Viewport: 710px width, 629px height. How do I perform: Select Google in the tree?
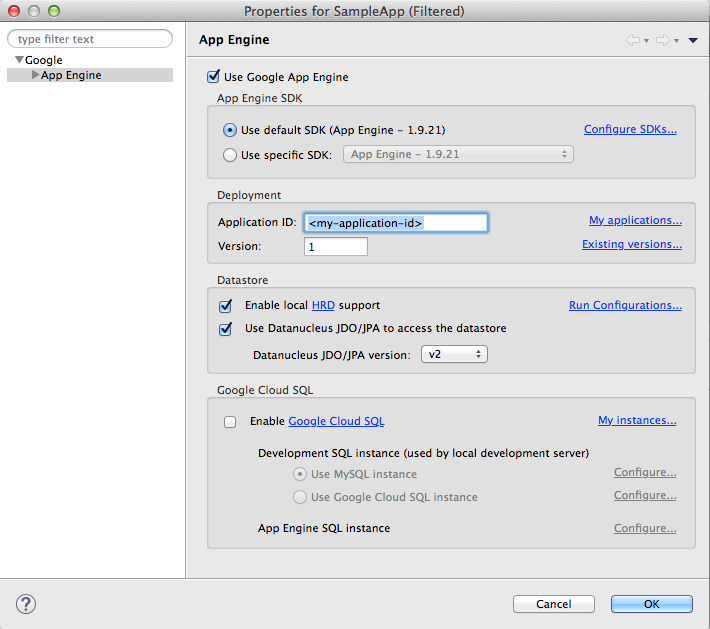click(43, 60)
